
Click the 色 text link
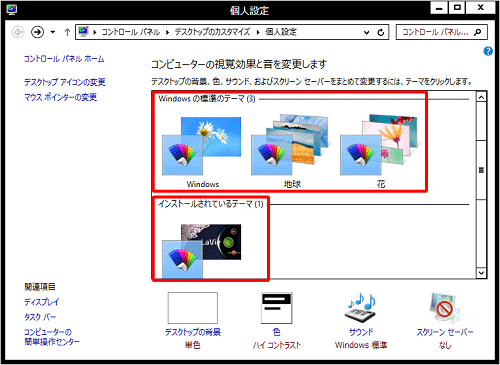click(x=277, y=332)
